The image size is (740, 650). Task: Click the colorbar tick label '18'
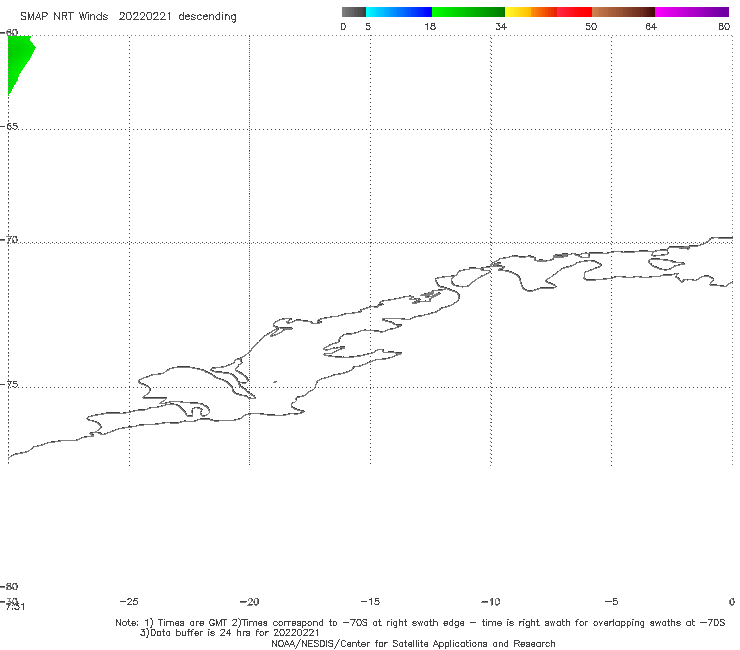(430, 27)
